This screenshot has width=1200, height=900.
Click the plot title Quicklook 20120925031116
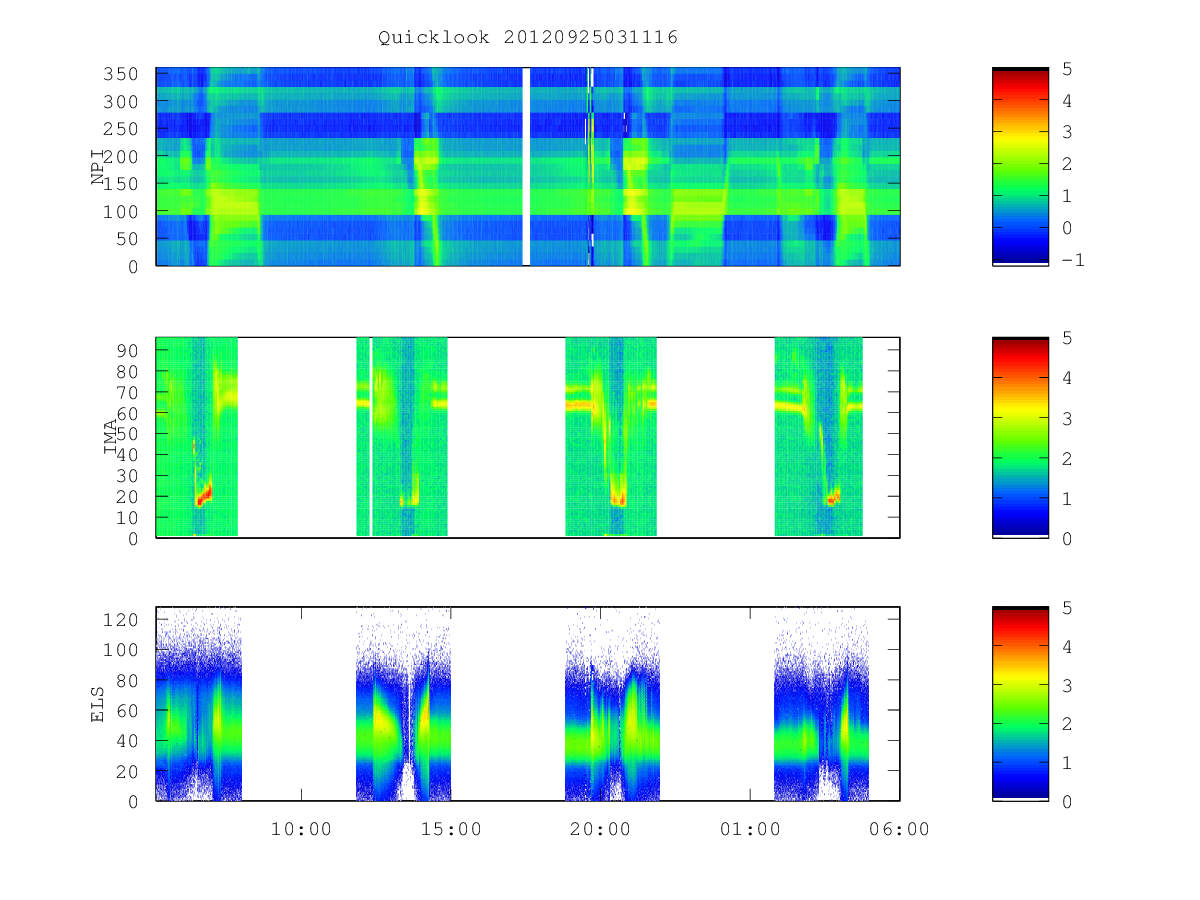pyautogui.click(x=528, y=38)
